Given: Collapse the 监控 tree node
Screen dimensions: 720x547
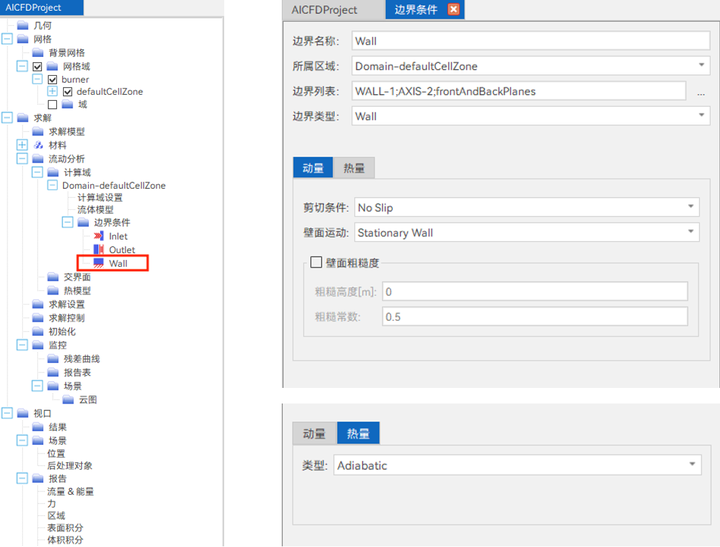Looking at the screenshot, I should click(22, 345).
